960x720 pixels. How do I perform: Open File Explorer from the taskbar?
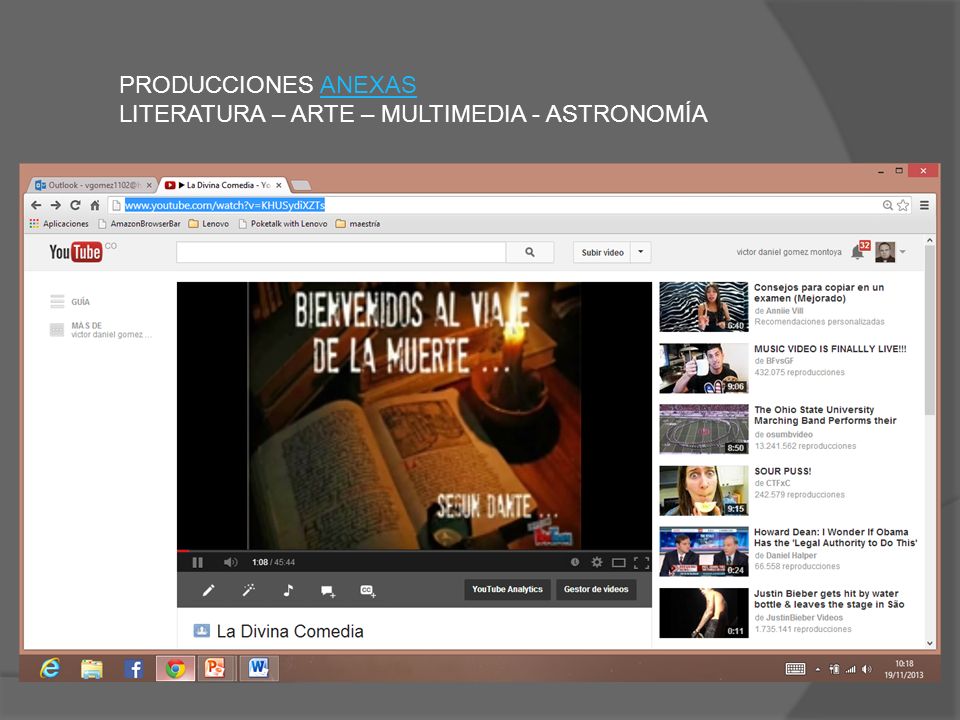(92, 669)
